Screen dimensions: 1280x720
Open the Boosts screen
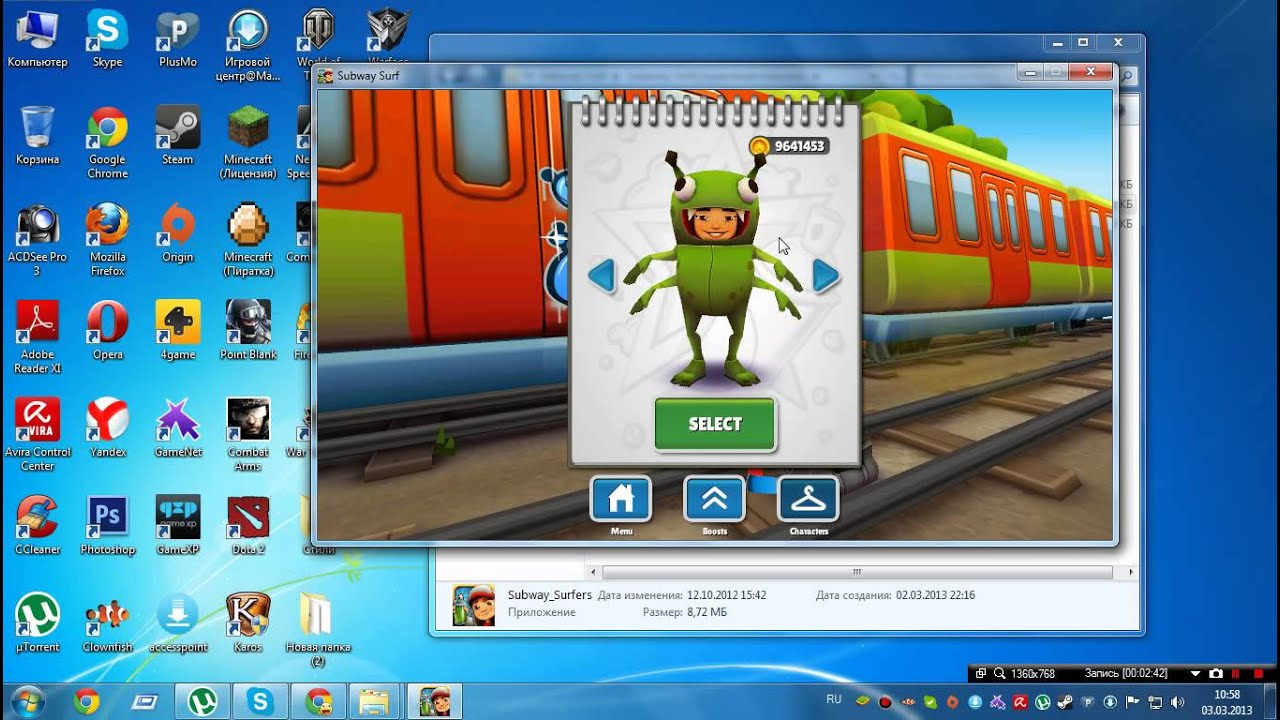click(x=714, y=499)
